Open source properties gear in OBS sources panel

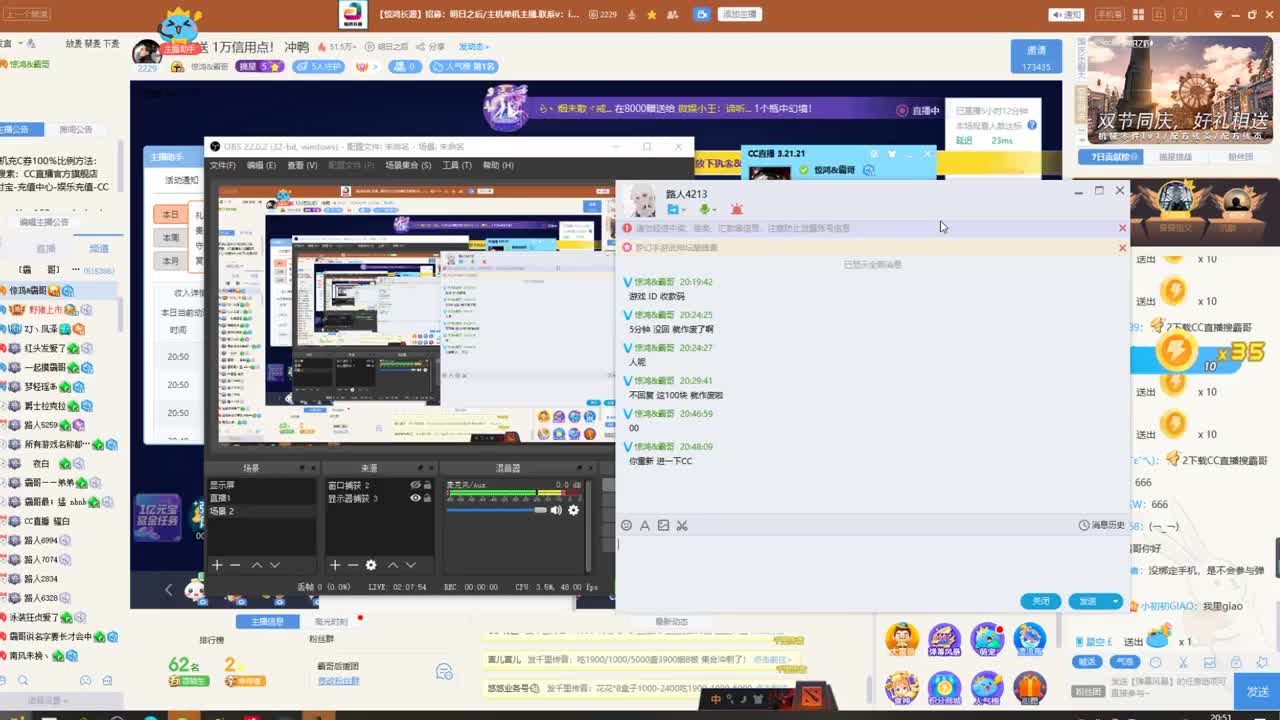[x=371, y=565]
